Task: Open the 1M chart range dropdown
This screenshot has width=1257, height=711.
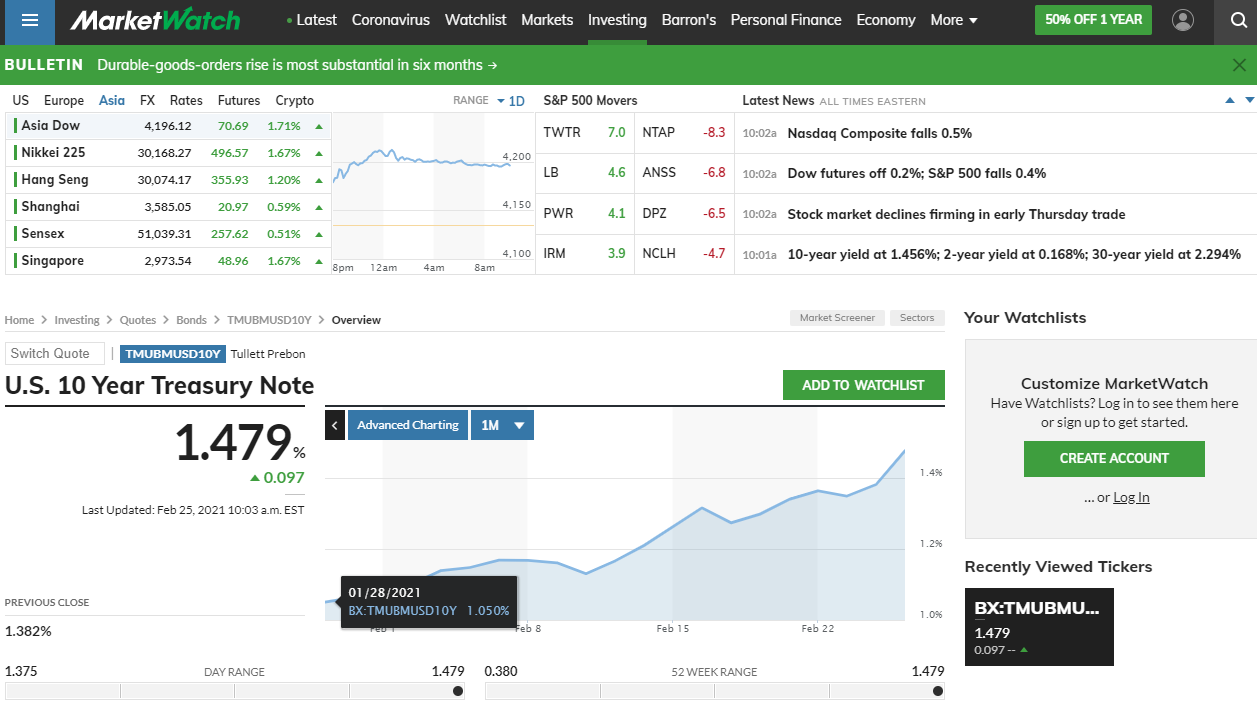Action: 502,425
